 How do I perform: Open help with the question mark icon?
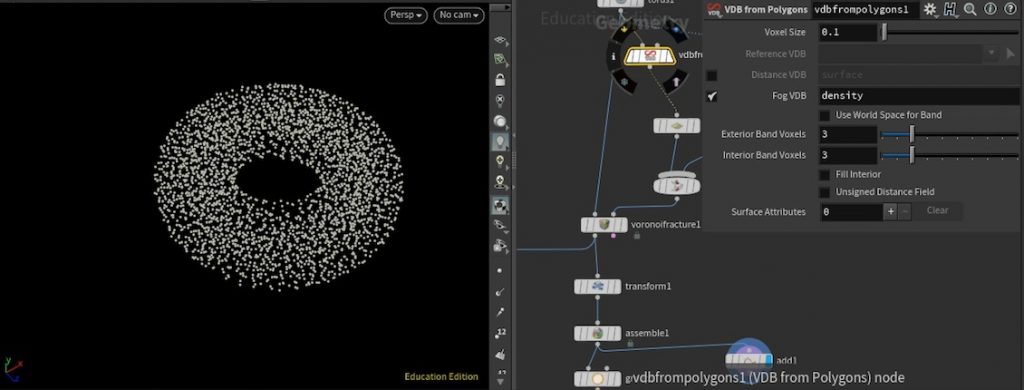1010,9
